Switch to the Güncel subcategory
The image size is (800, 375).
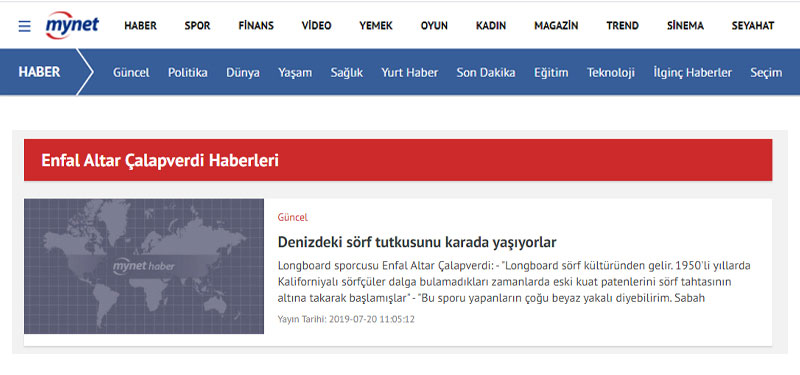[x=131, y=73]
